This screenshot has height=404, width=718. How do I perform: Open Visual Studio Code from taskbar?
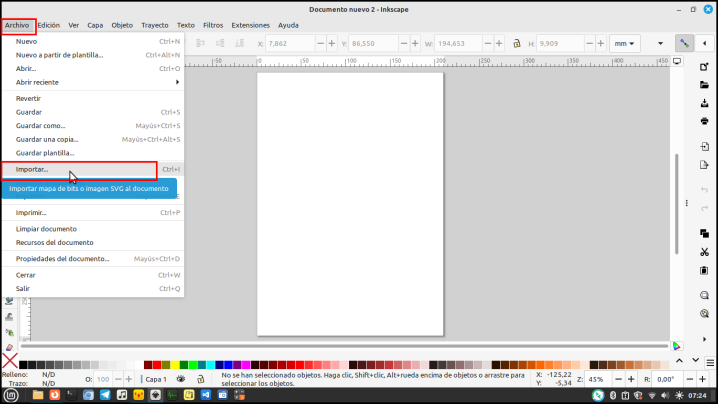[x=206, y=395]
